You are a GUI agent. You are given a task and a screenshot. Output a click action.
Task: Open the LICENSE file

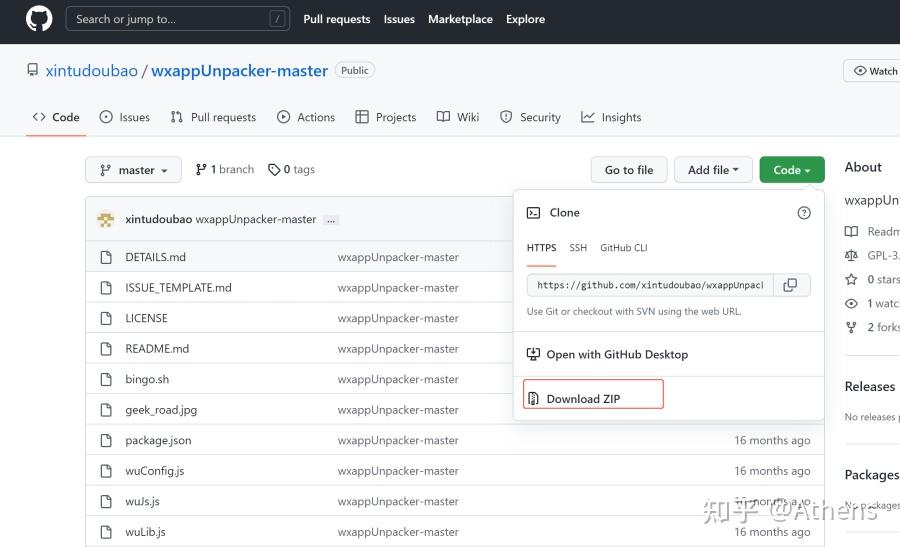coord(146,318)
